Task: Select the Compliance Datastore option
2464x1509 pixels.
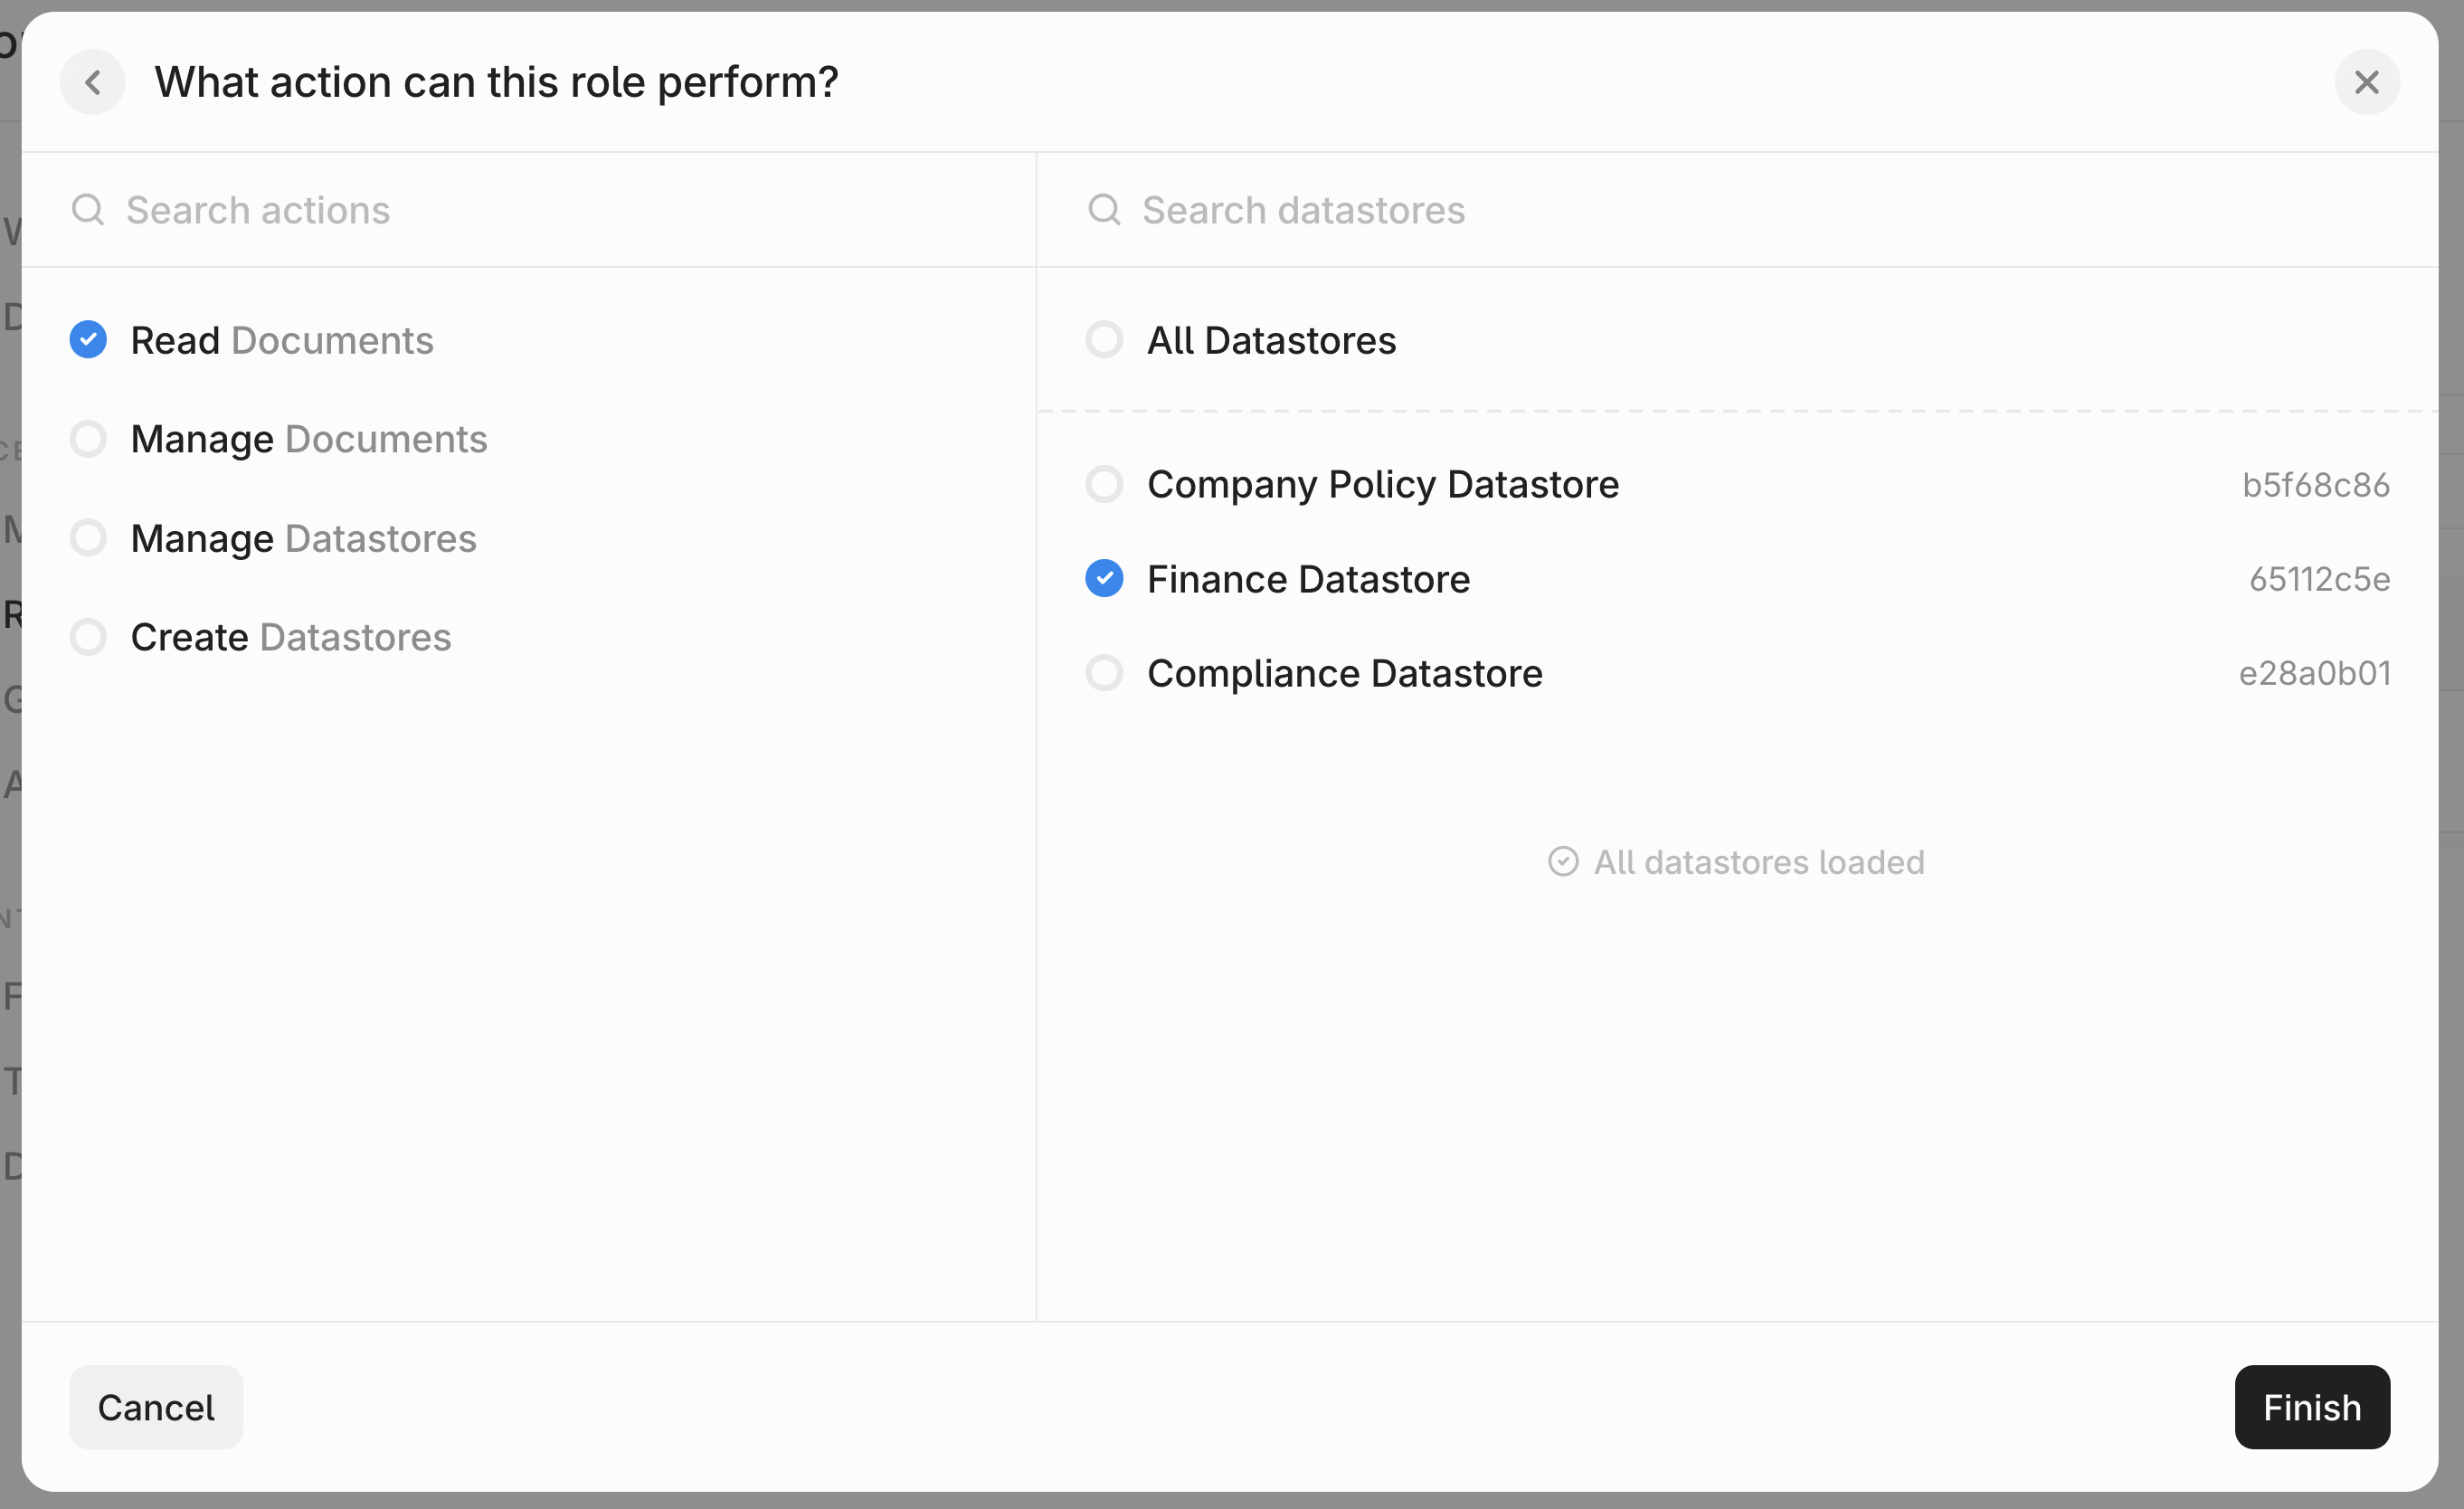Action: coord(1104,673)
